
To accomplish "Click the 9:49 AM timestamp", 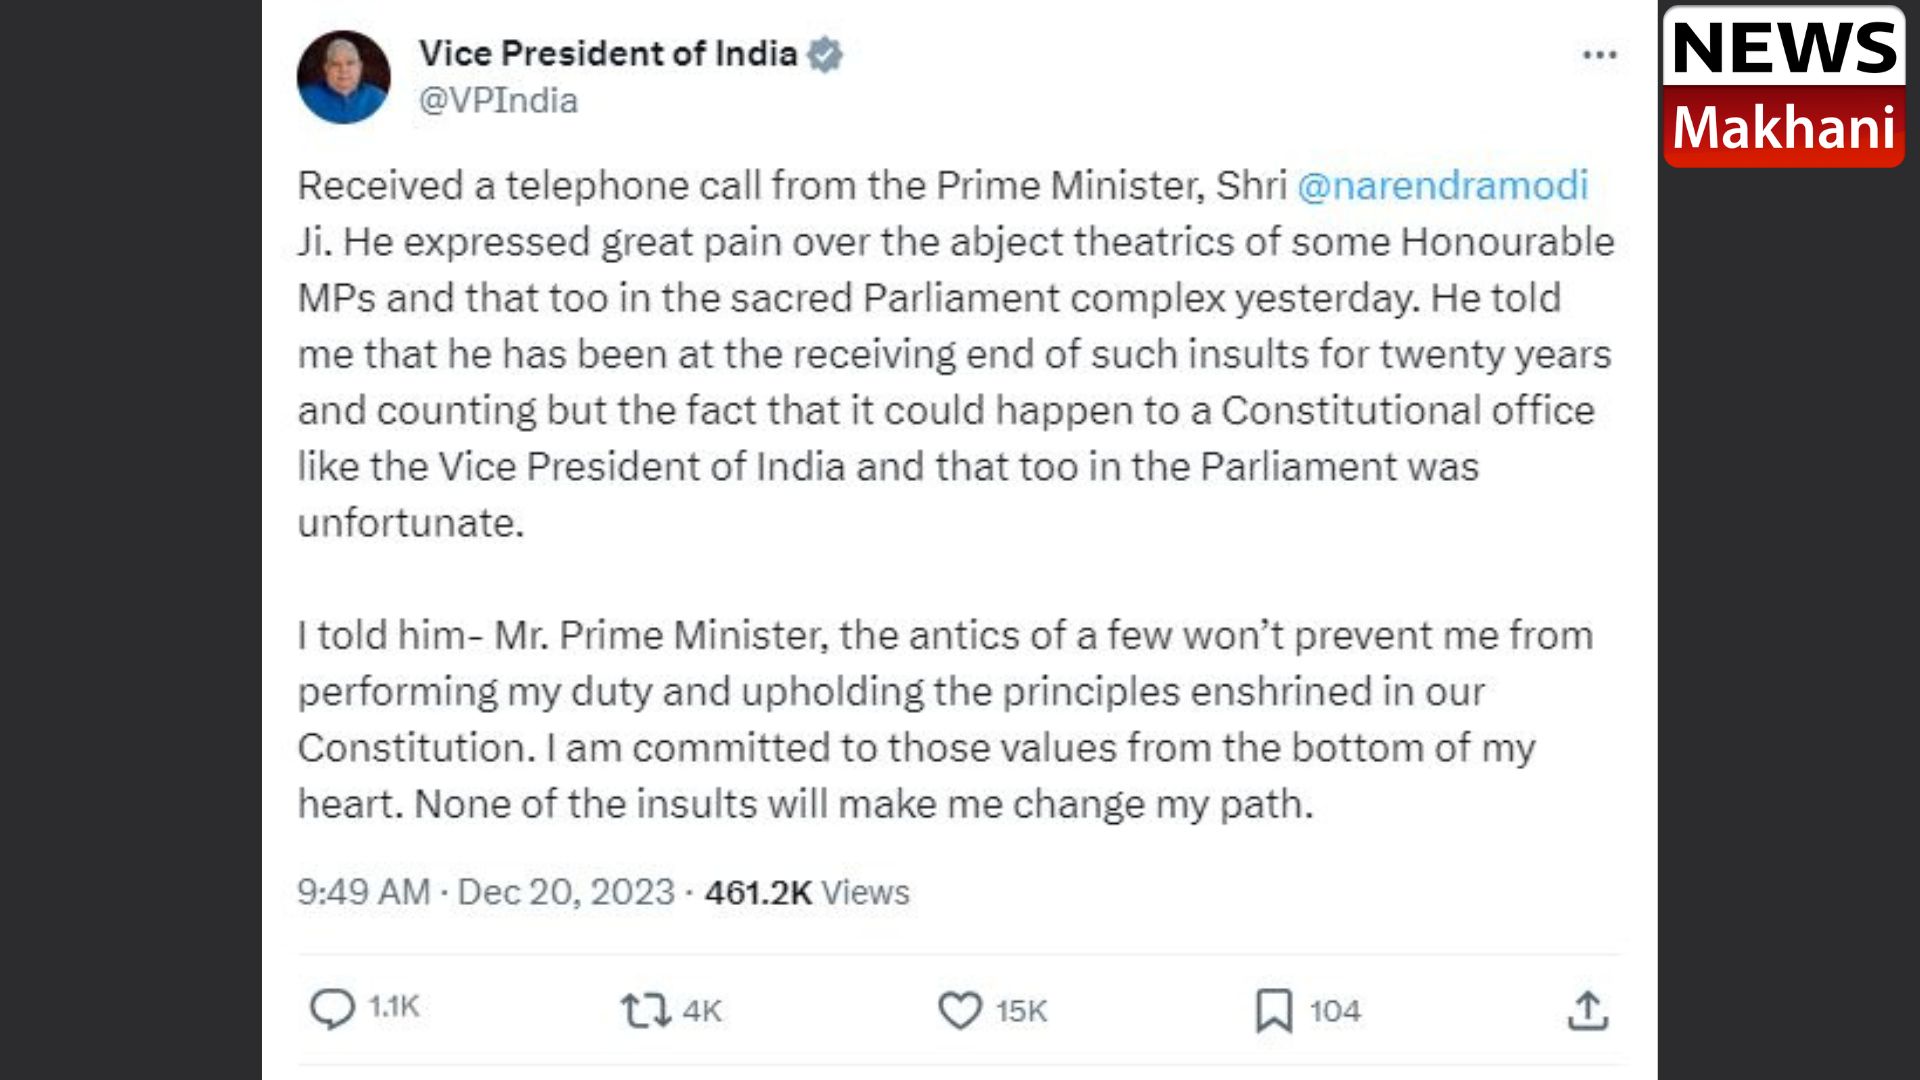I will 363,892.
